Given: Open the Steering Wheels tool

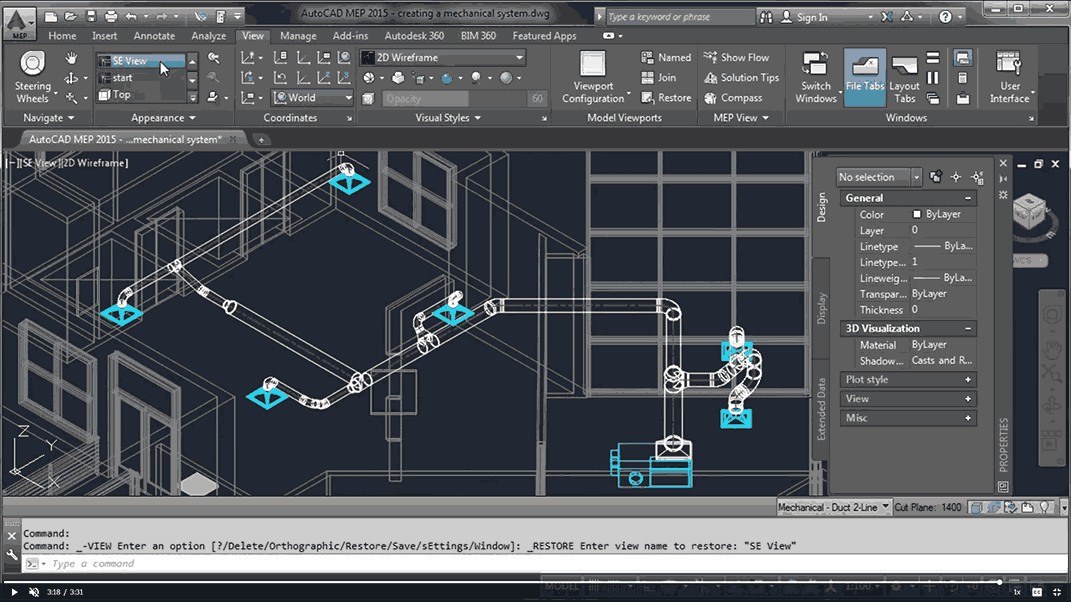Looking at the screenshot, I should tap(32, 77).
